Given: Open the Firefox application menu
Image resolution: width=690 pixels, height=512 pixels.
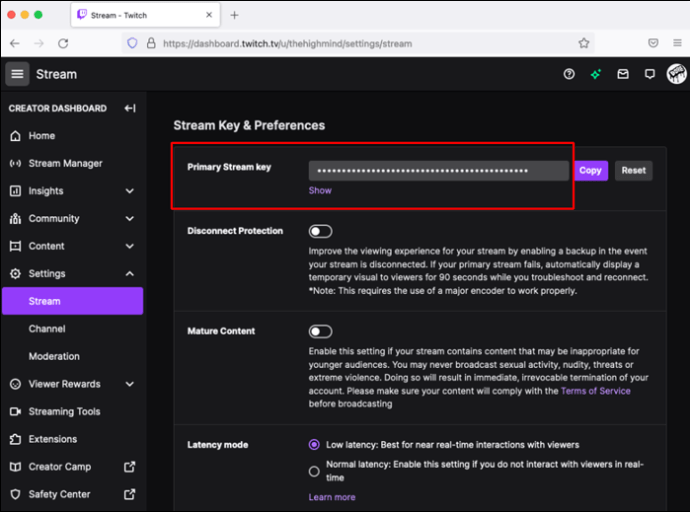Looking at the screenshot, I should (x=677, y=43).
